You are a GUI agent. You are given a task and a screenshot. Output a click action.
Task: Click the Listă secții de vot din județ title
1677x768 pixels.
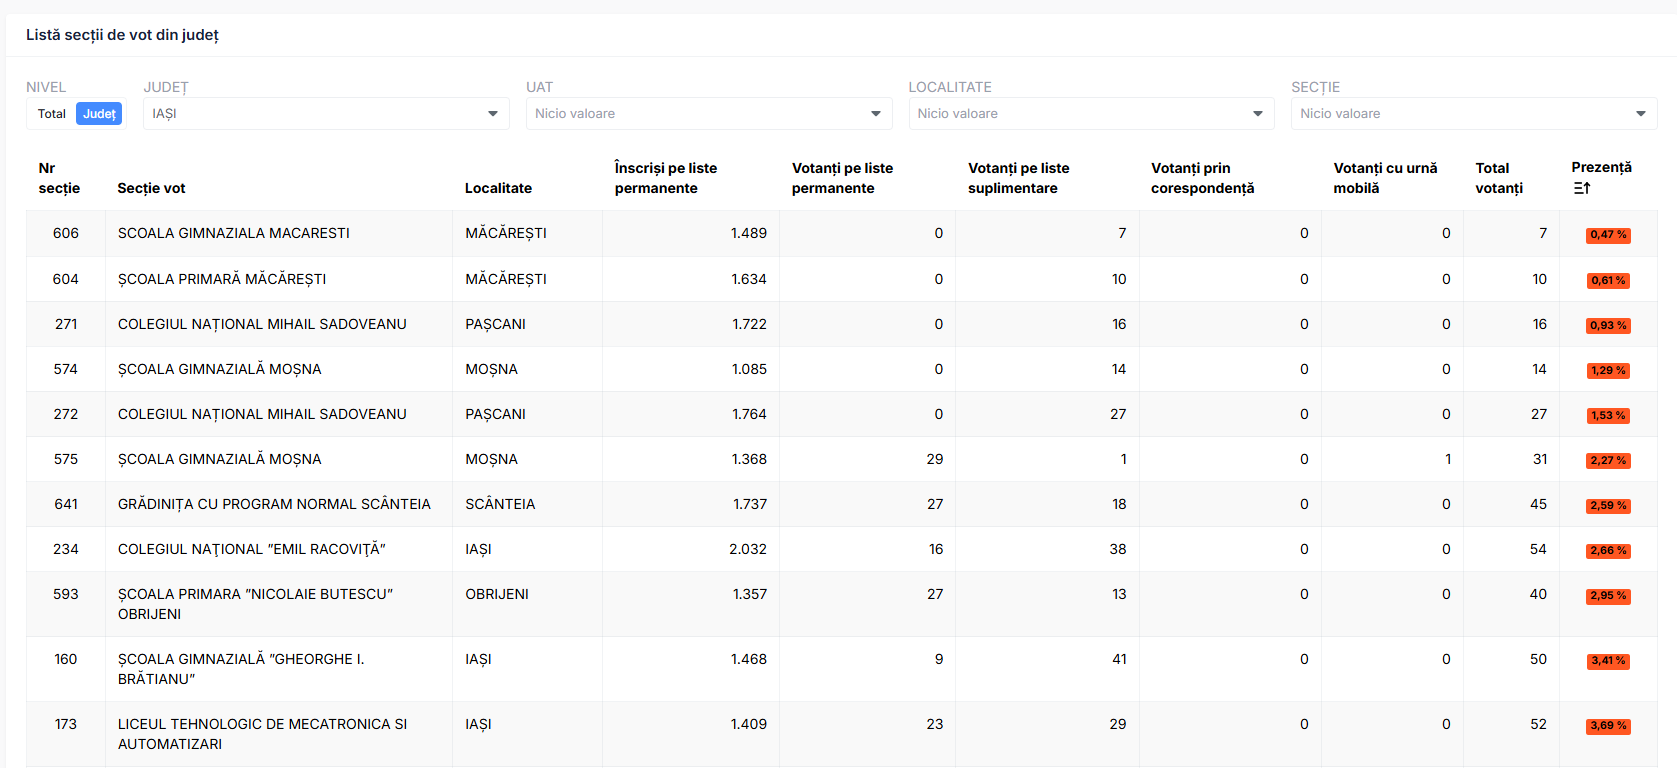tap(122, 35)
